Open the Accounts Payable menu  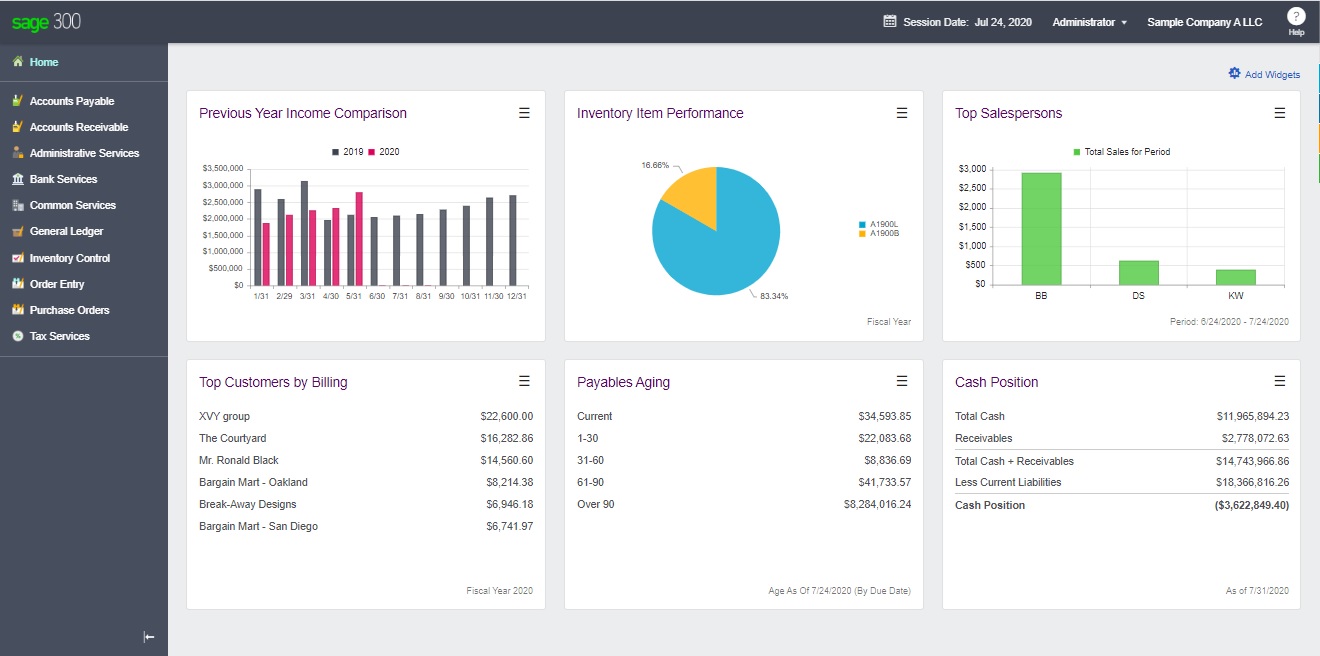(x=71, y=101)
